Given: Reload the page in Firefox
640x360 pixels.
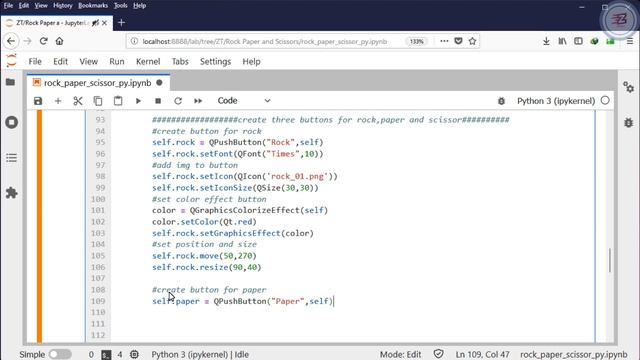Looking at the screenshot, I should click(44, 41).
